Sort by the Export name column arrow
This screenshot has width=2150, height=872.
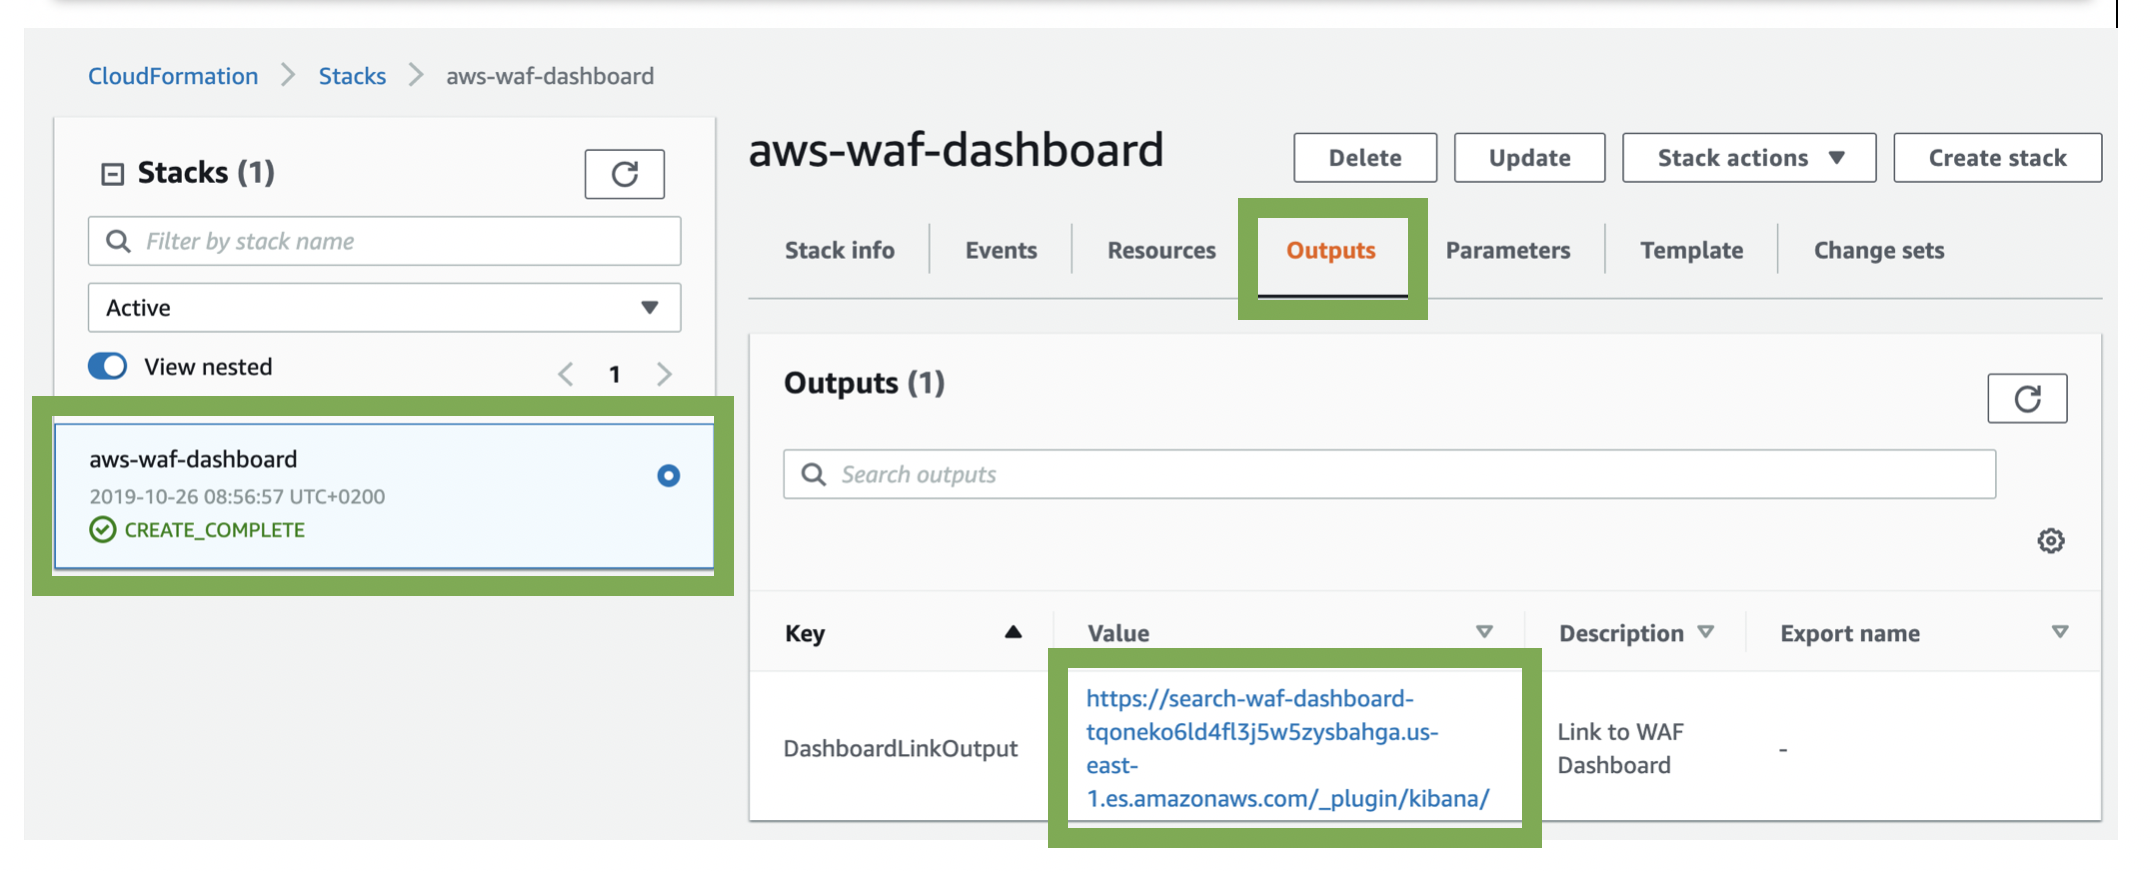2060,632
